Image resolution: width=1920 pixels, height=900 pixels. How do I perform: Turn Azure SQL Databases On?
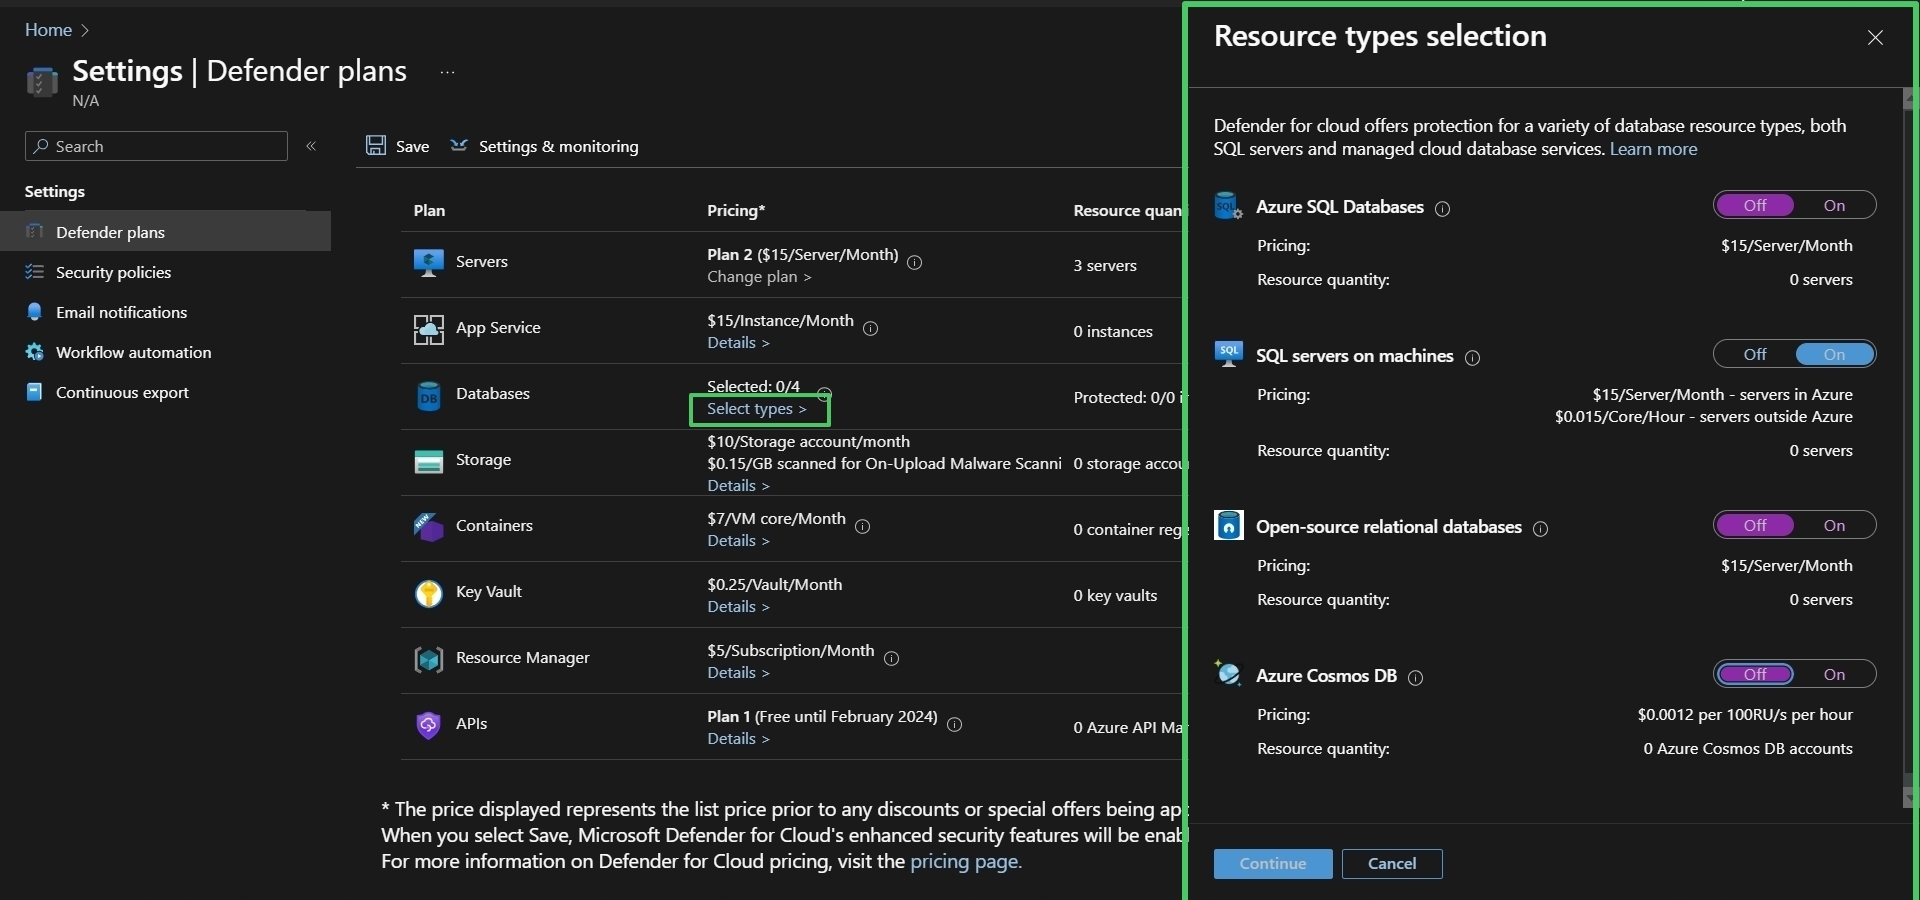(x=1834, y=205)
